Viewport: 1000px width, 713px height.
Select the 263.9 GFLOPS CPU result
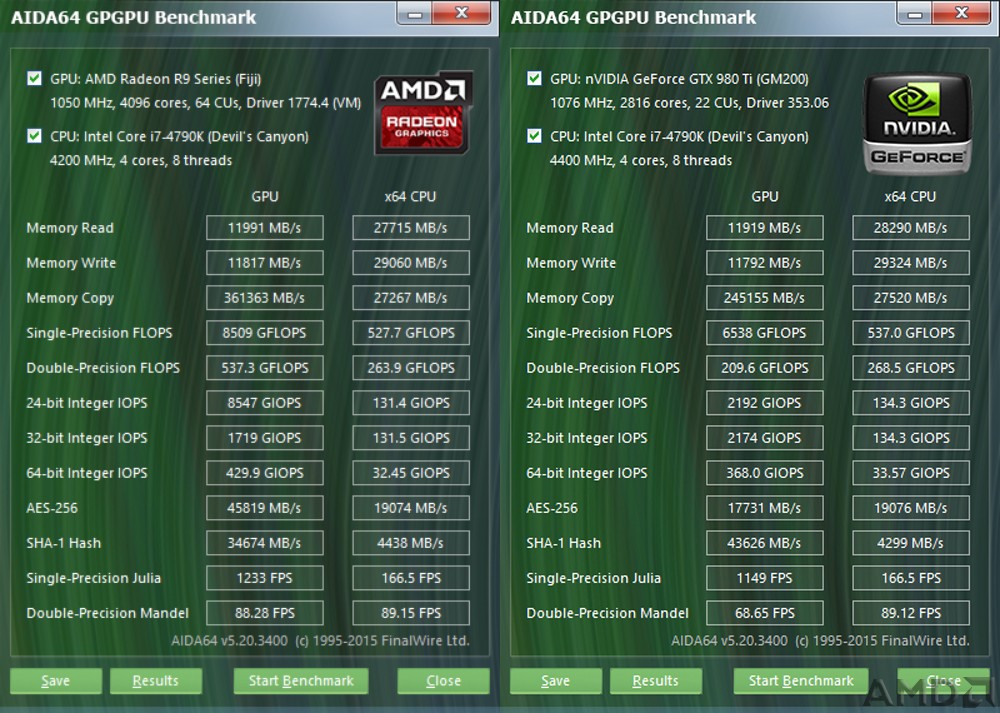click(411, 368)
